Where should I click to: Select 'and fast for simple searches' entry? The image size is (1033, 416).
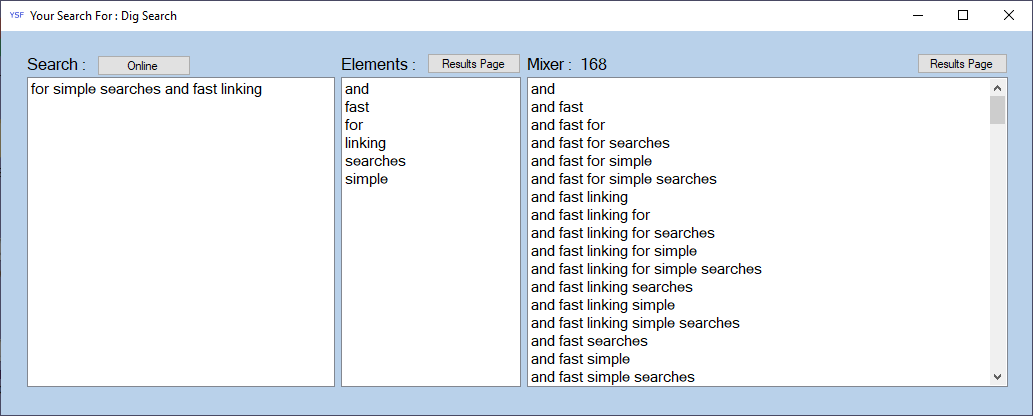click(623, 179)
